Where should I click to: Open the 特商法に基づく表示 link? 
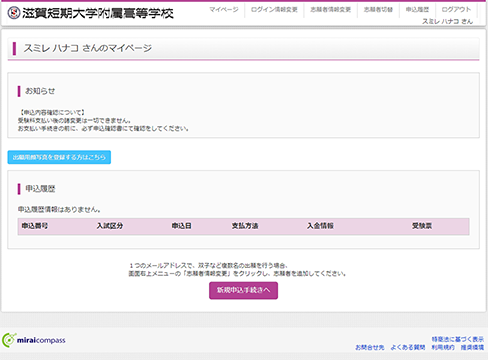point(457,339)
